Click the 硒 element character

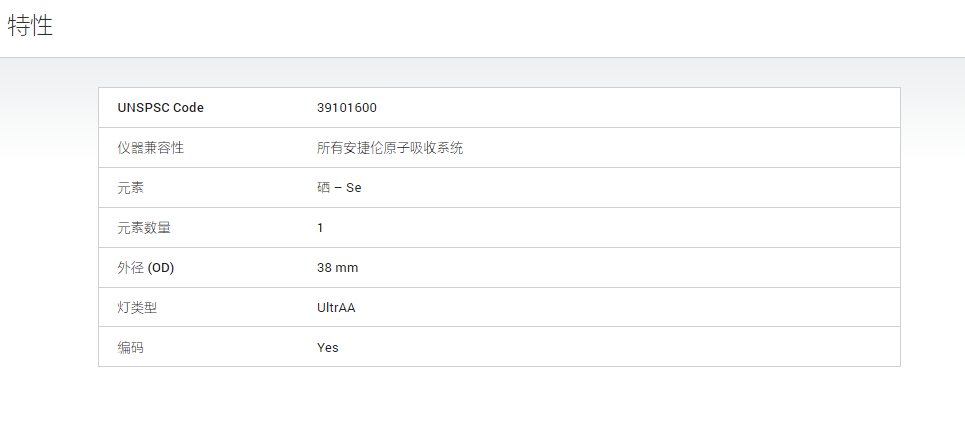pyautogui.click(x=323, y=188)
